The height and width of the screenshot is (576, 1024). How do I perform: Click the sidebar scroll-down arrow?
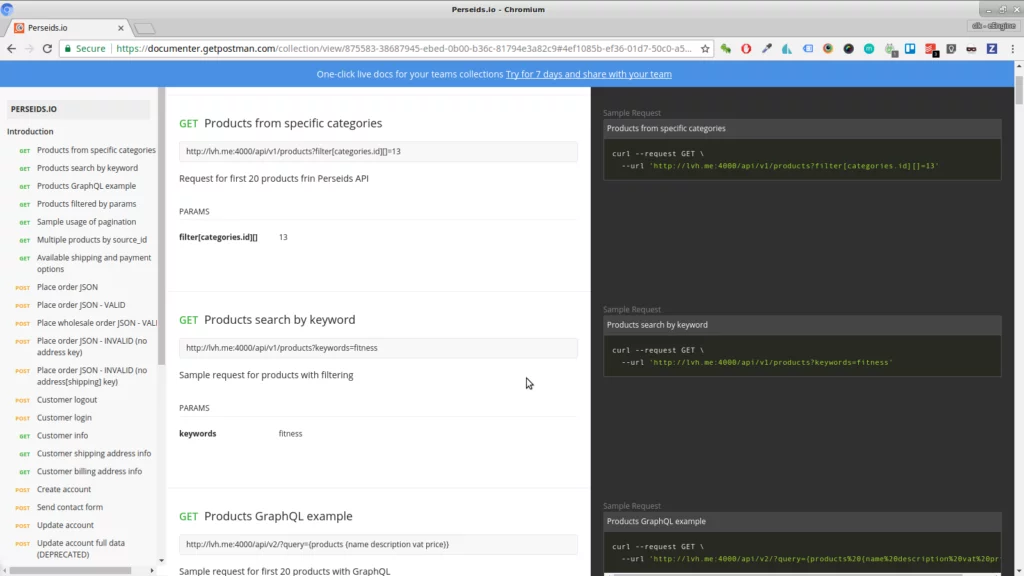coord(161,560)
